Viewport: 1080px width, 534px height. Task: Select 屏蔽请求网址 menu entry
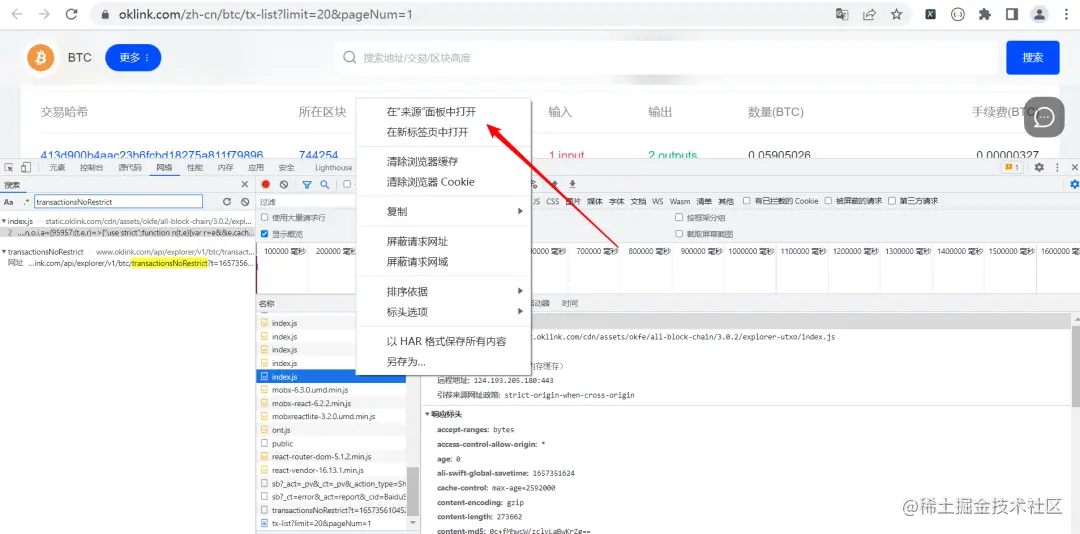pos(443,242)
